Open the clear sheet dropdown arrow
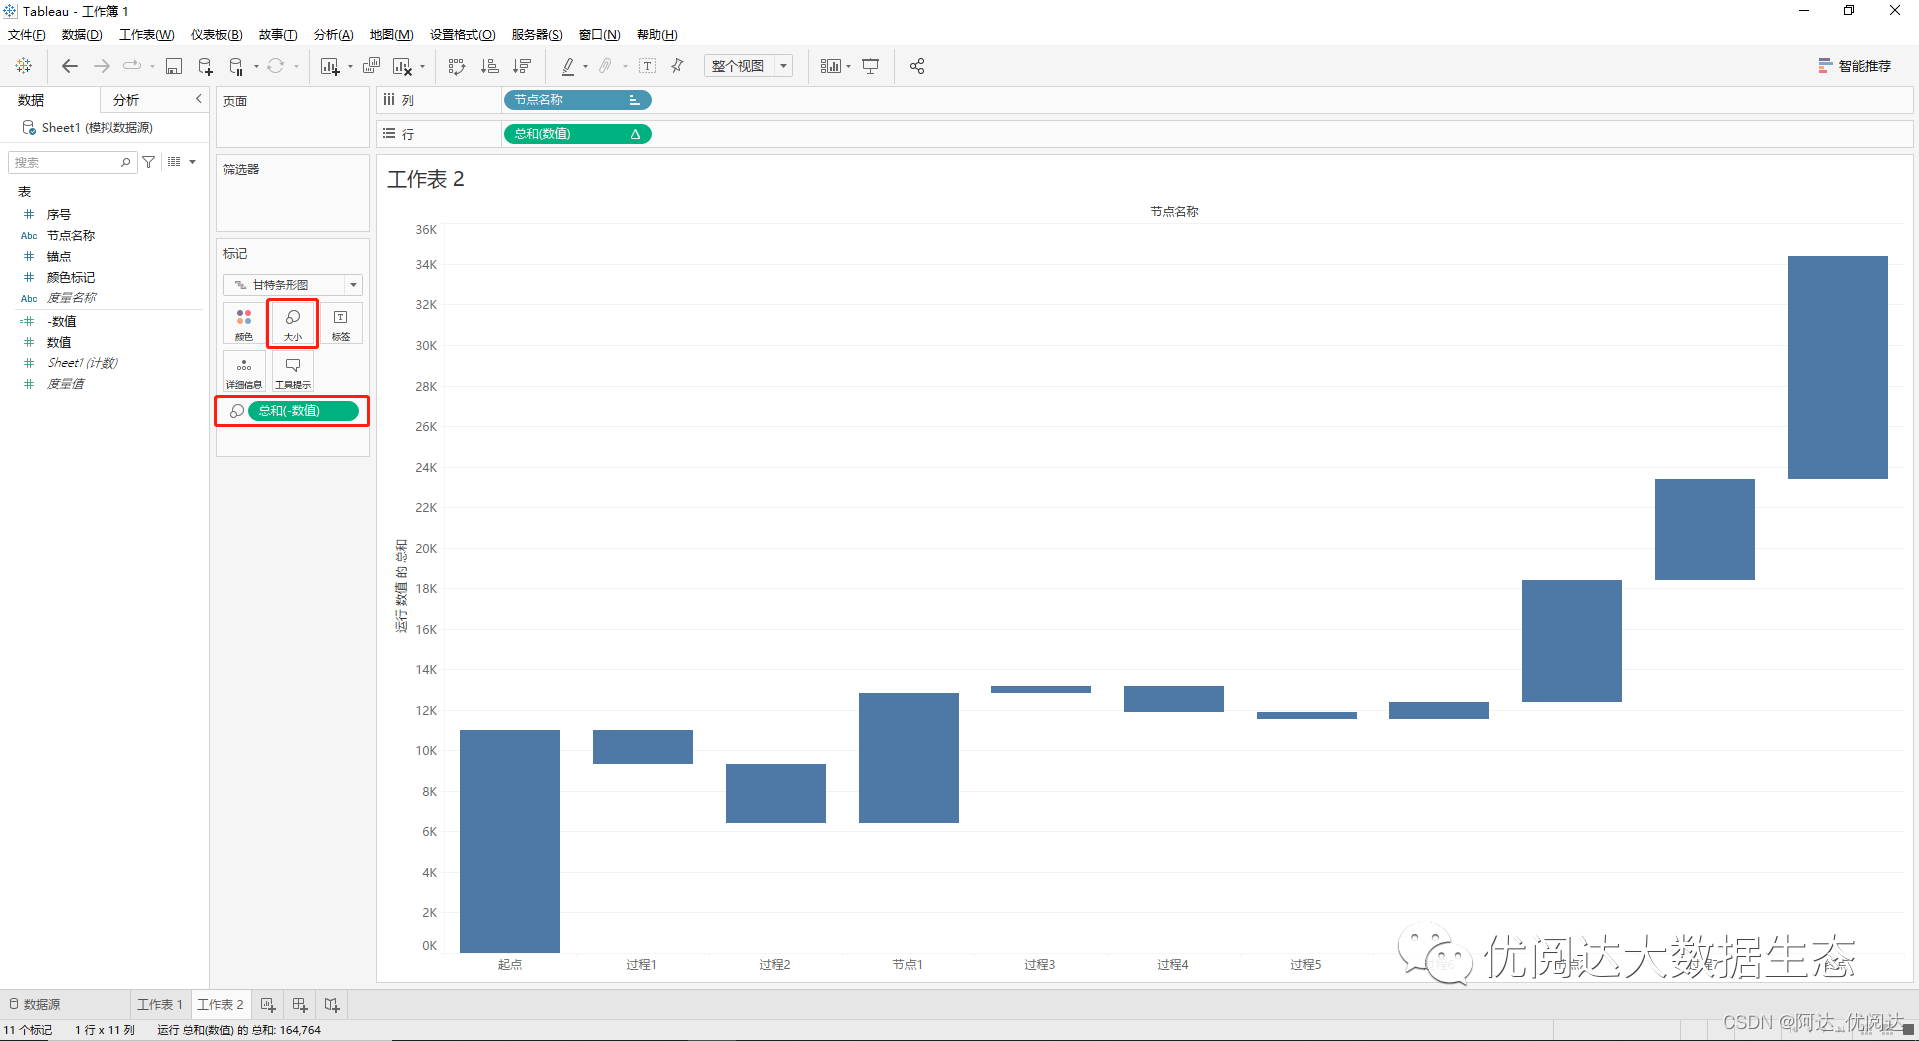 coord(422,67)
